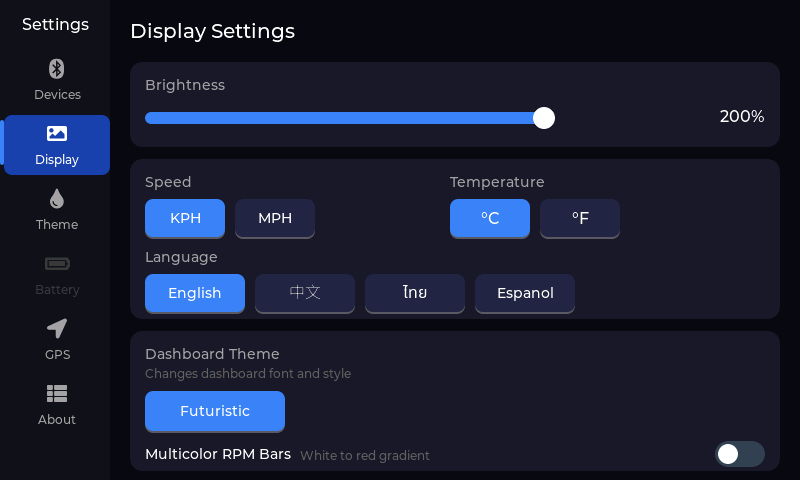Toggle the Multicolor RPM Bars switch
The height and width of the screenshot is (480, 800).
point(739,454)
